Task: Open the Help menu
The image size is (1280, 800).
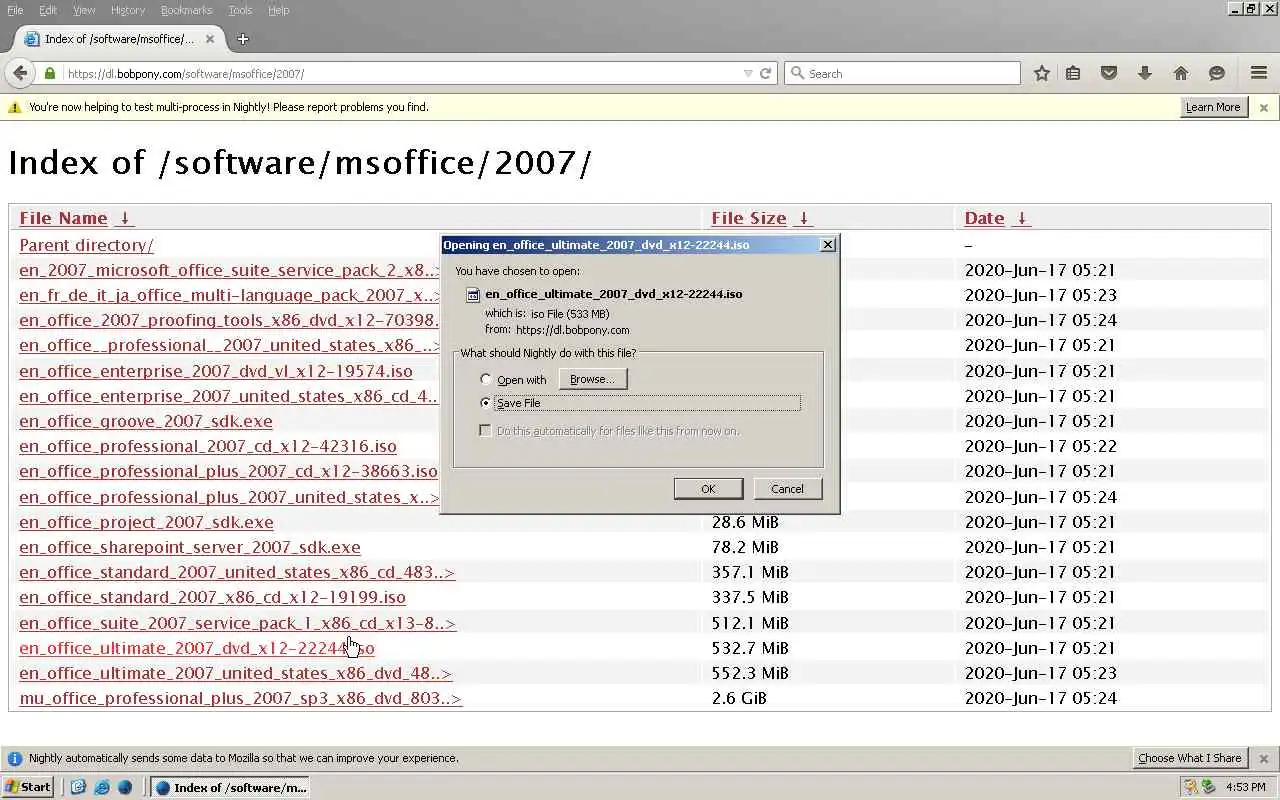Action: (279, 10)
